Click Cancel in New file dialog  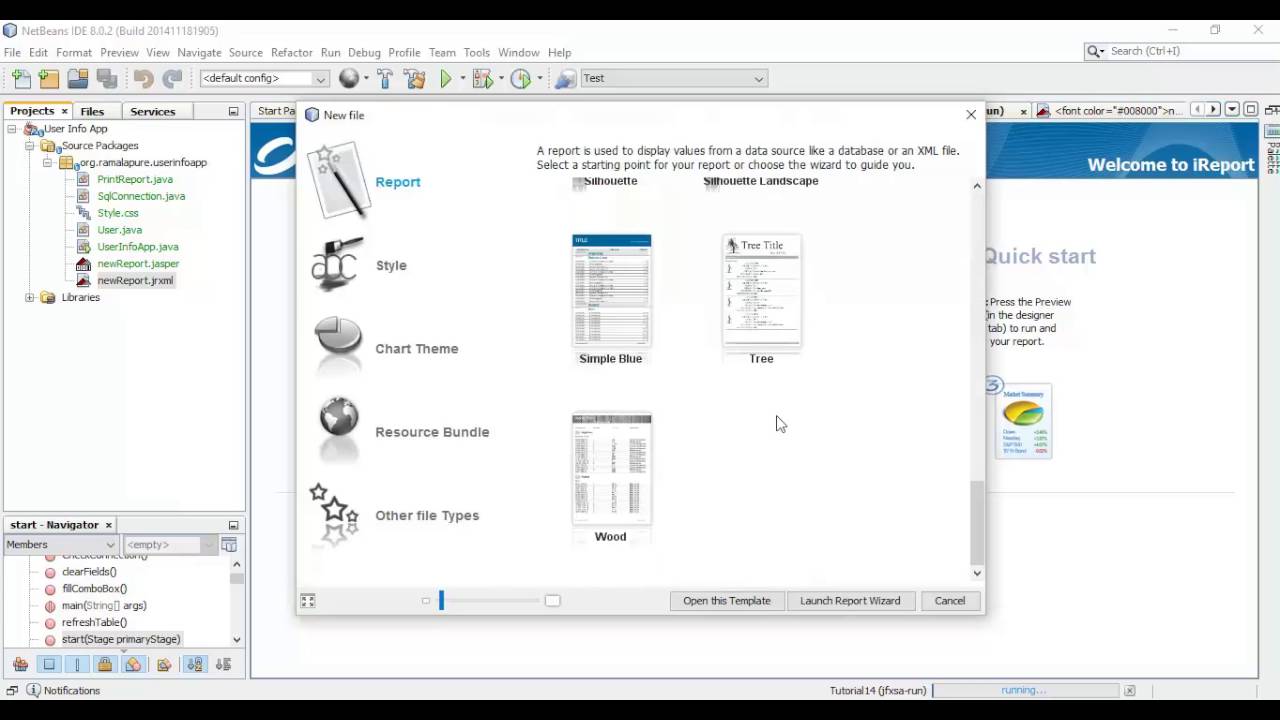click(x=950, y=601)
